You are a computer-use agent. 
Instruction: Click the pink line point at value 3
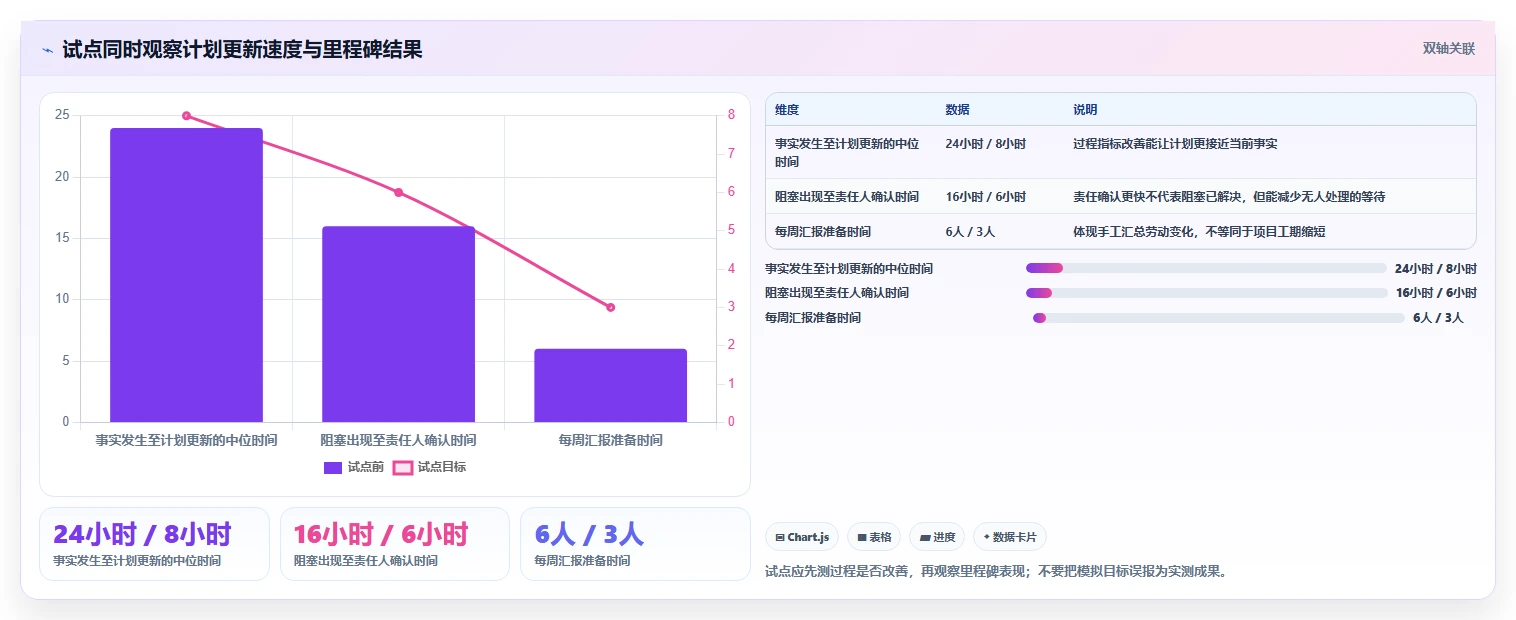610,307
